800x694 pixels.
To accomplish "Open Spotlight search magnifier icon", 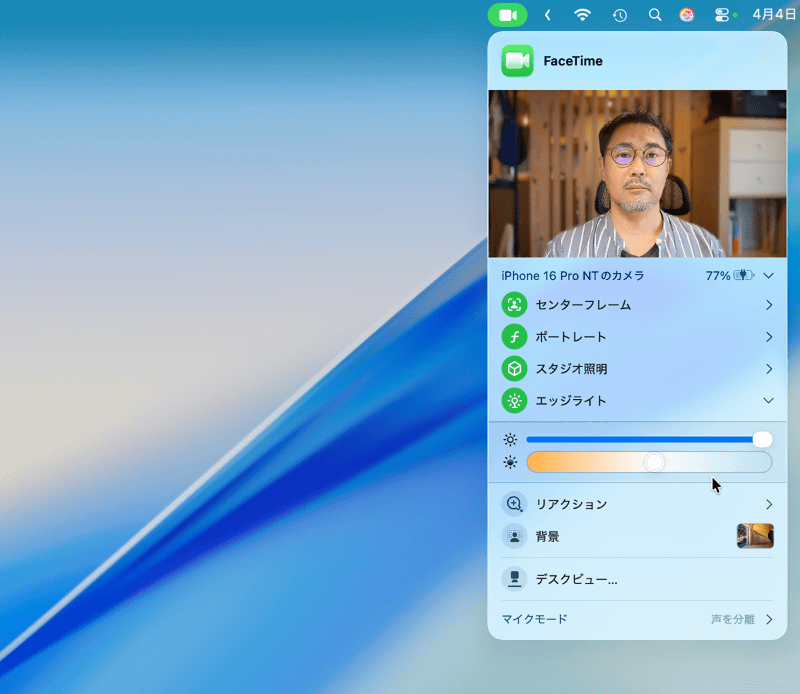I will click(x=655, y=15).
